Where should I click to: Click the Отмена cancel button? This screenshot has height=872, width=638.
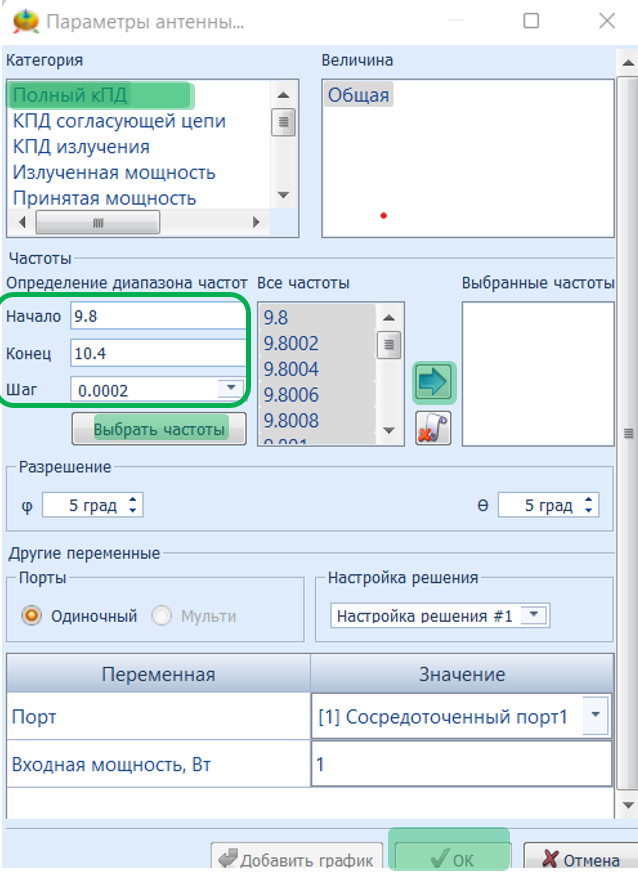click(x=576, y=858)
